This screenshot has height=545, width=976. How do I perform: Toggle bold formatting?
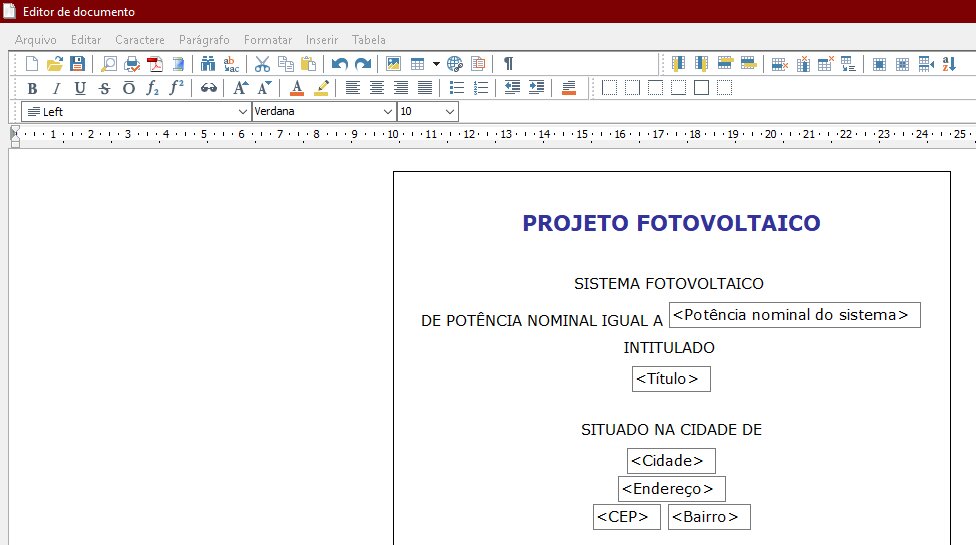pos(32,88)
